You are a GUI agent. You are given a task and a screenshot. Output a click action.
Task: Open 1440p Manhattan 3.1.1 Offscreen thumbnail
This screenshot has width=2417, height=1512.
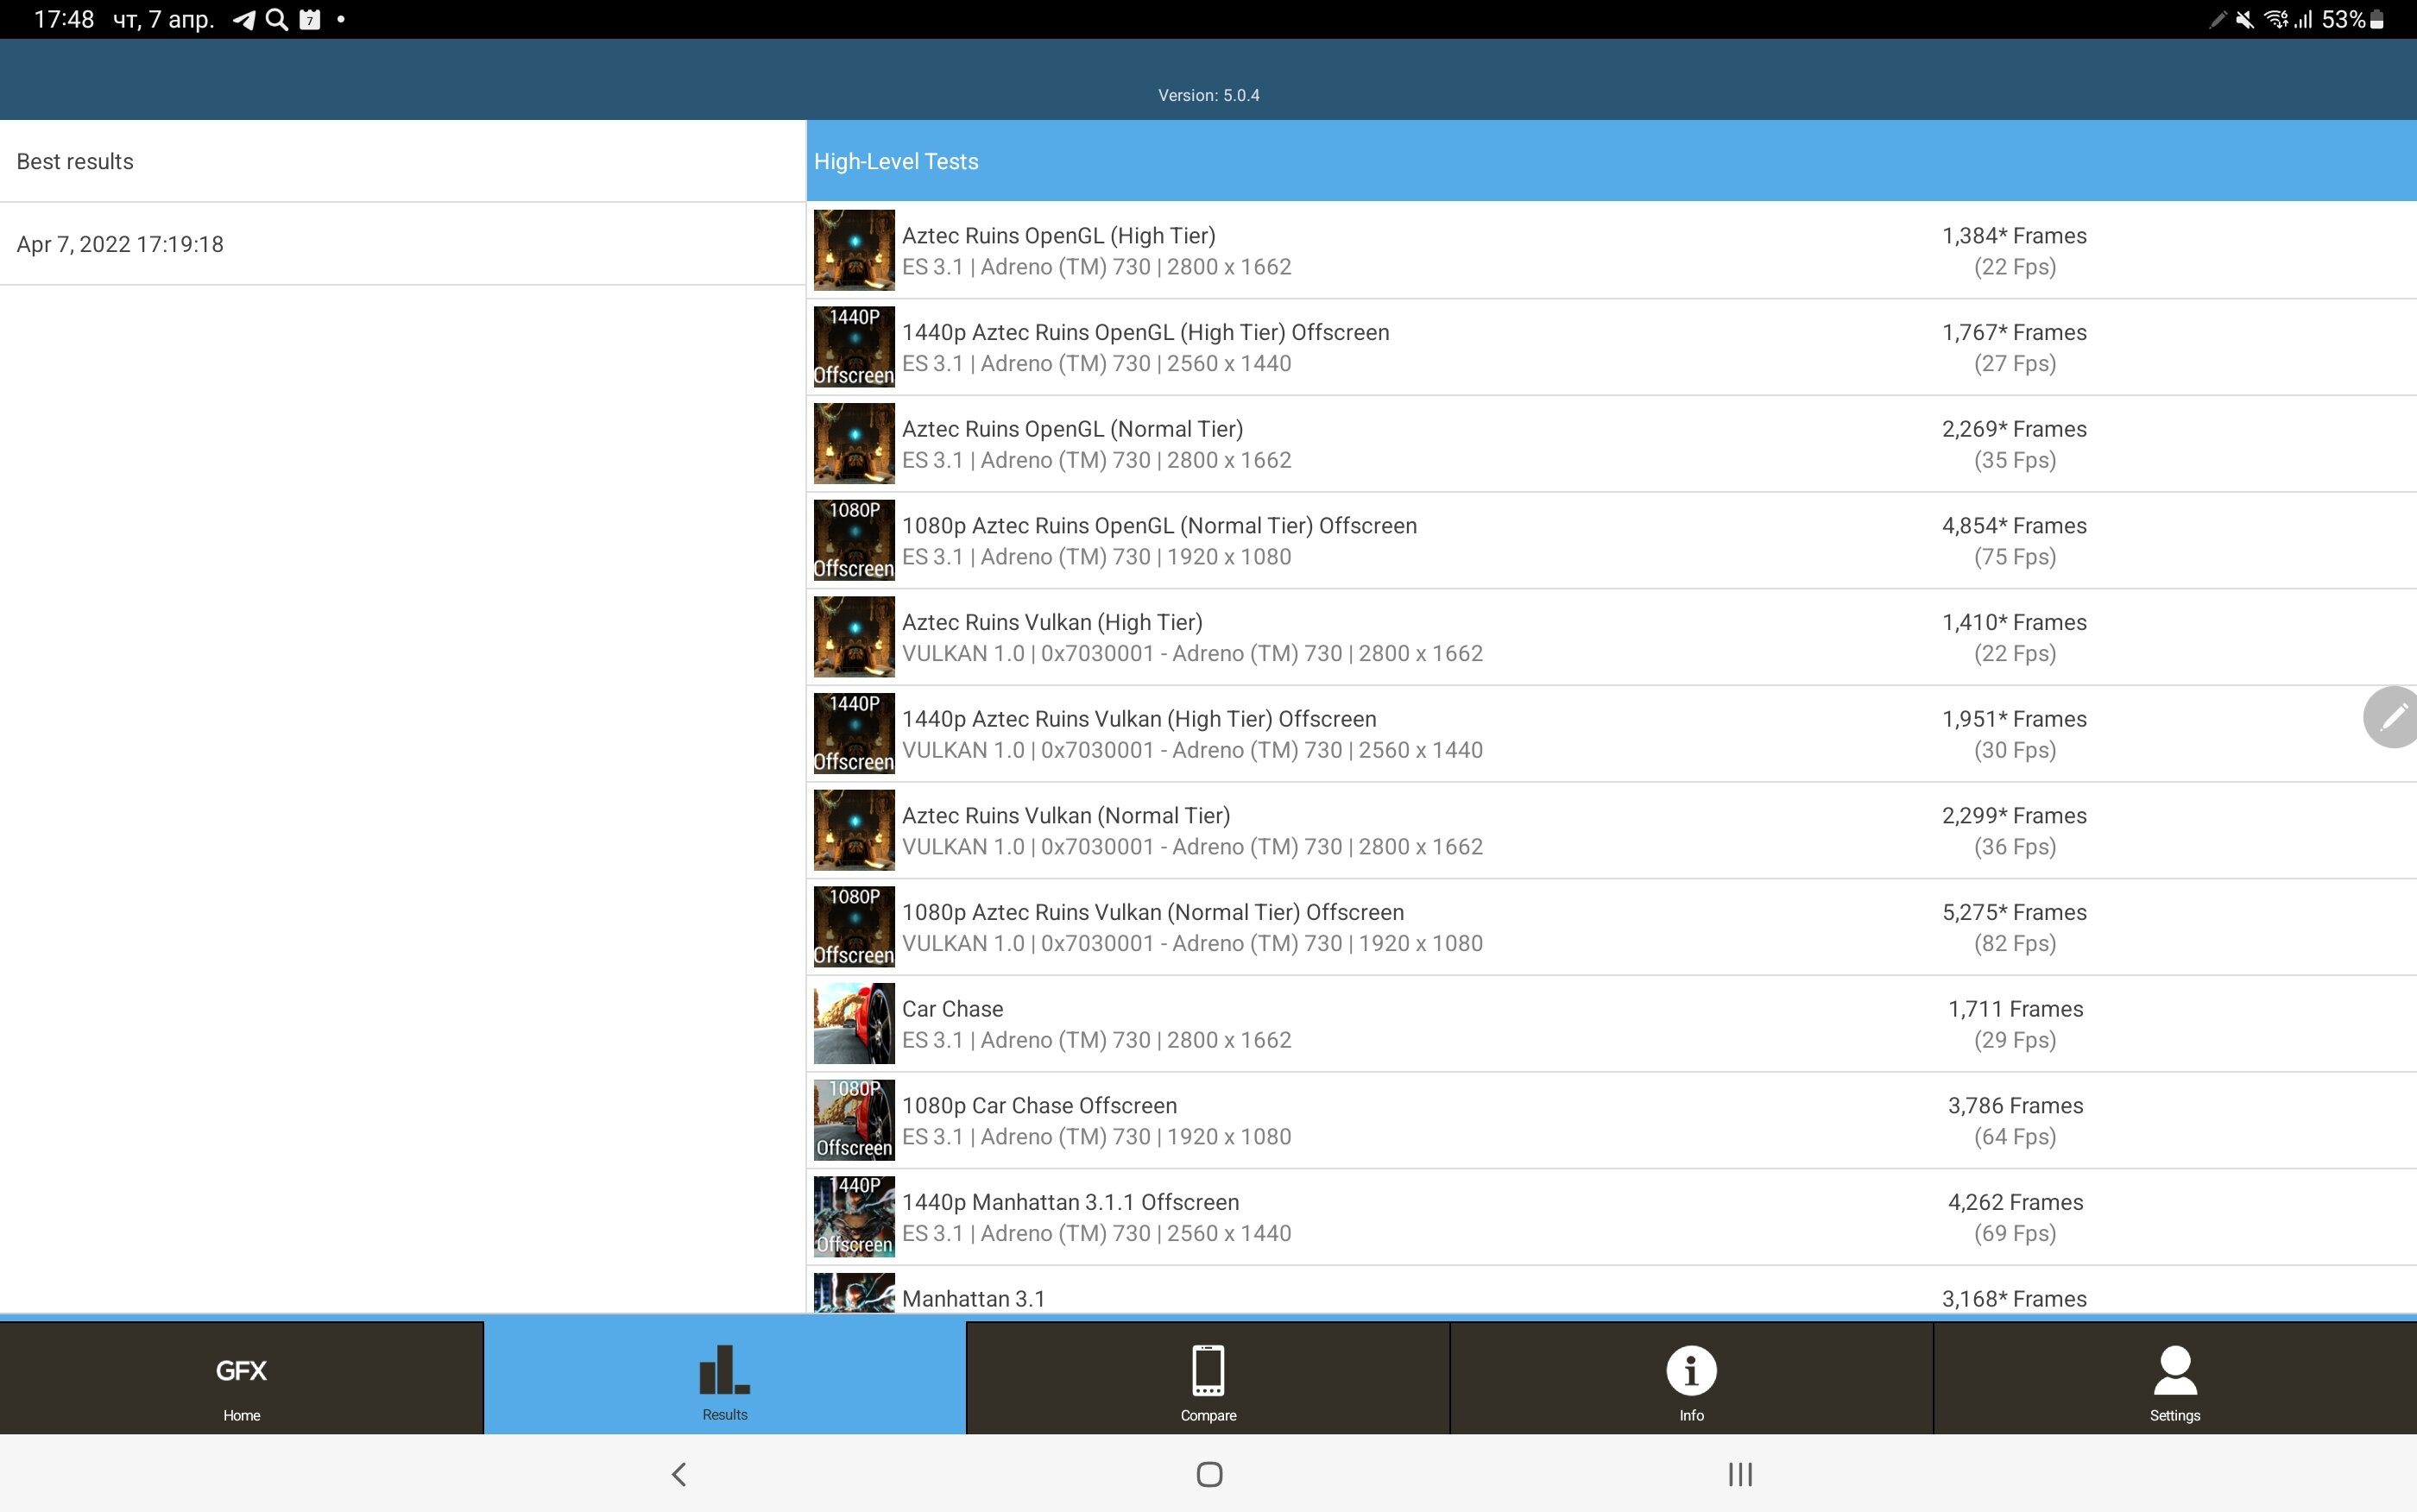click(854, 1217)
